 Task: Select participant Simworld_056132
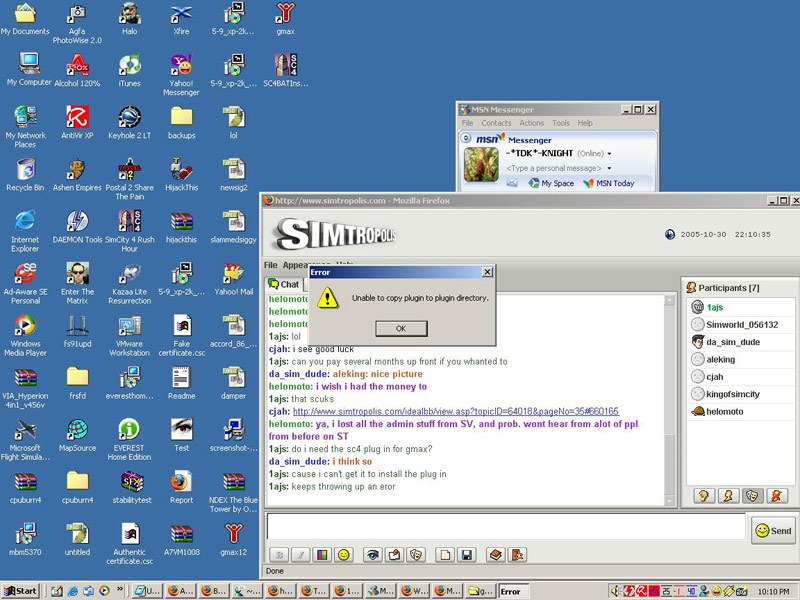pos(741,324)
